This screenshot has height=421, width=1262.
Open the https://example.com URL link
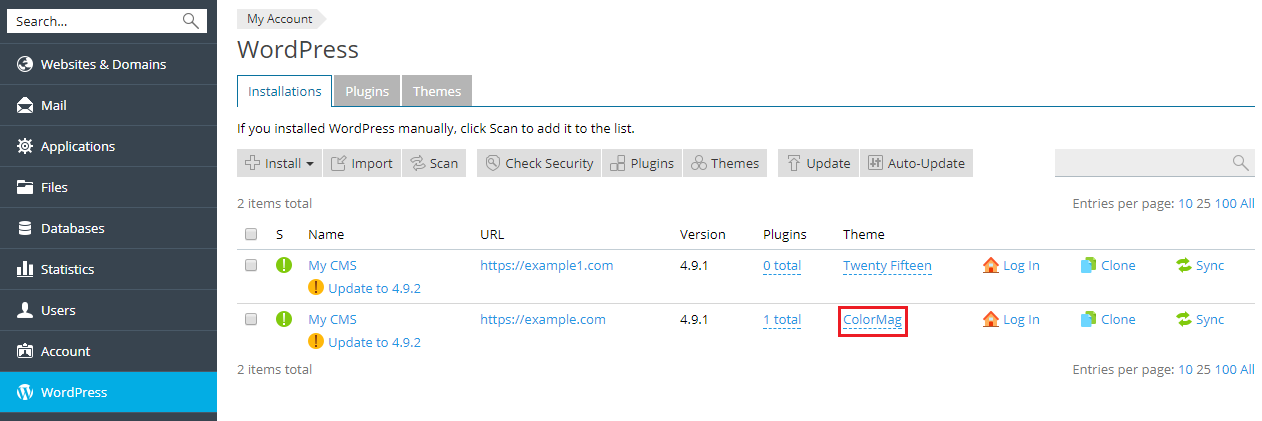point(542,319)
